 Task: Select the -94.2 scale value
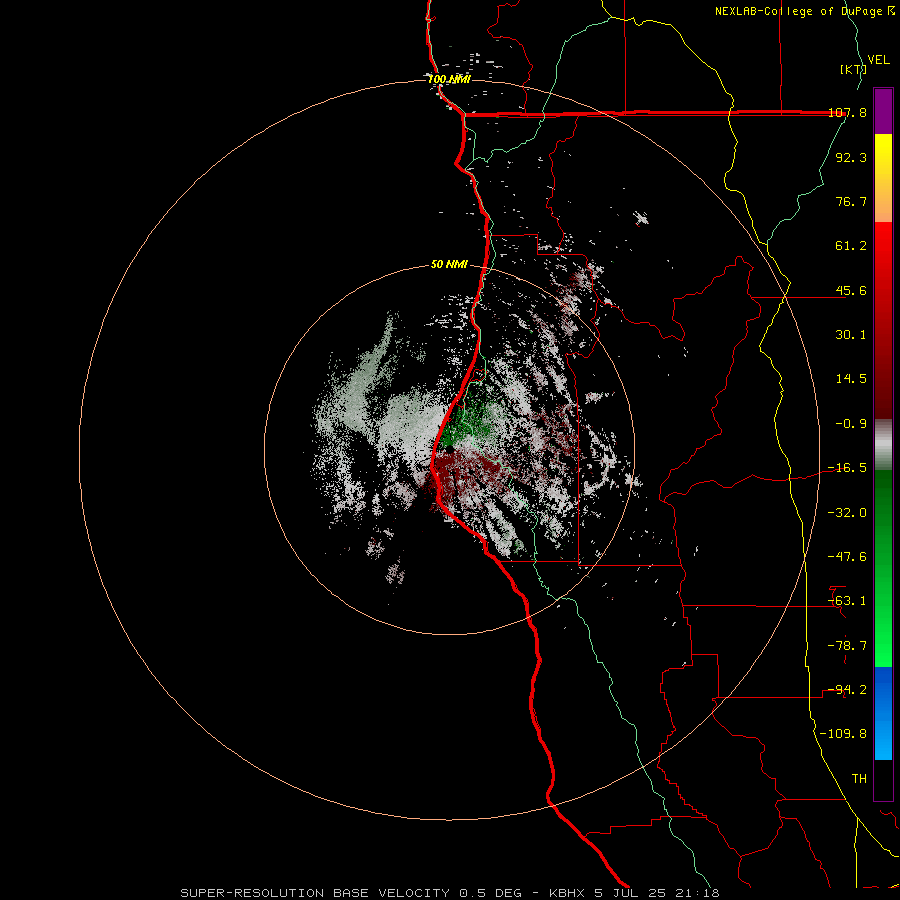(x=848, y=690)
